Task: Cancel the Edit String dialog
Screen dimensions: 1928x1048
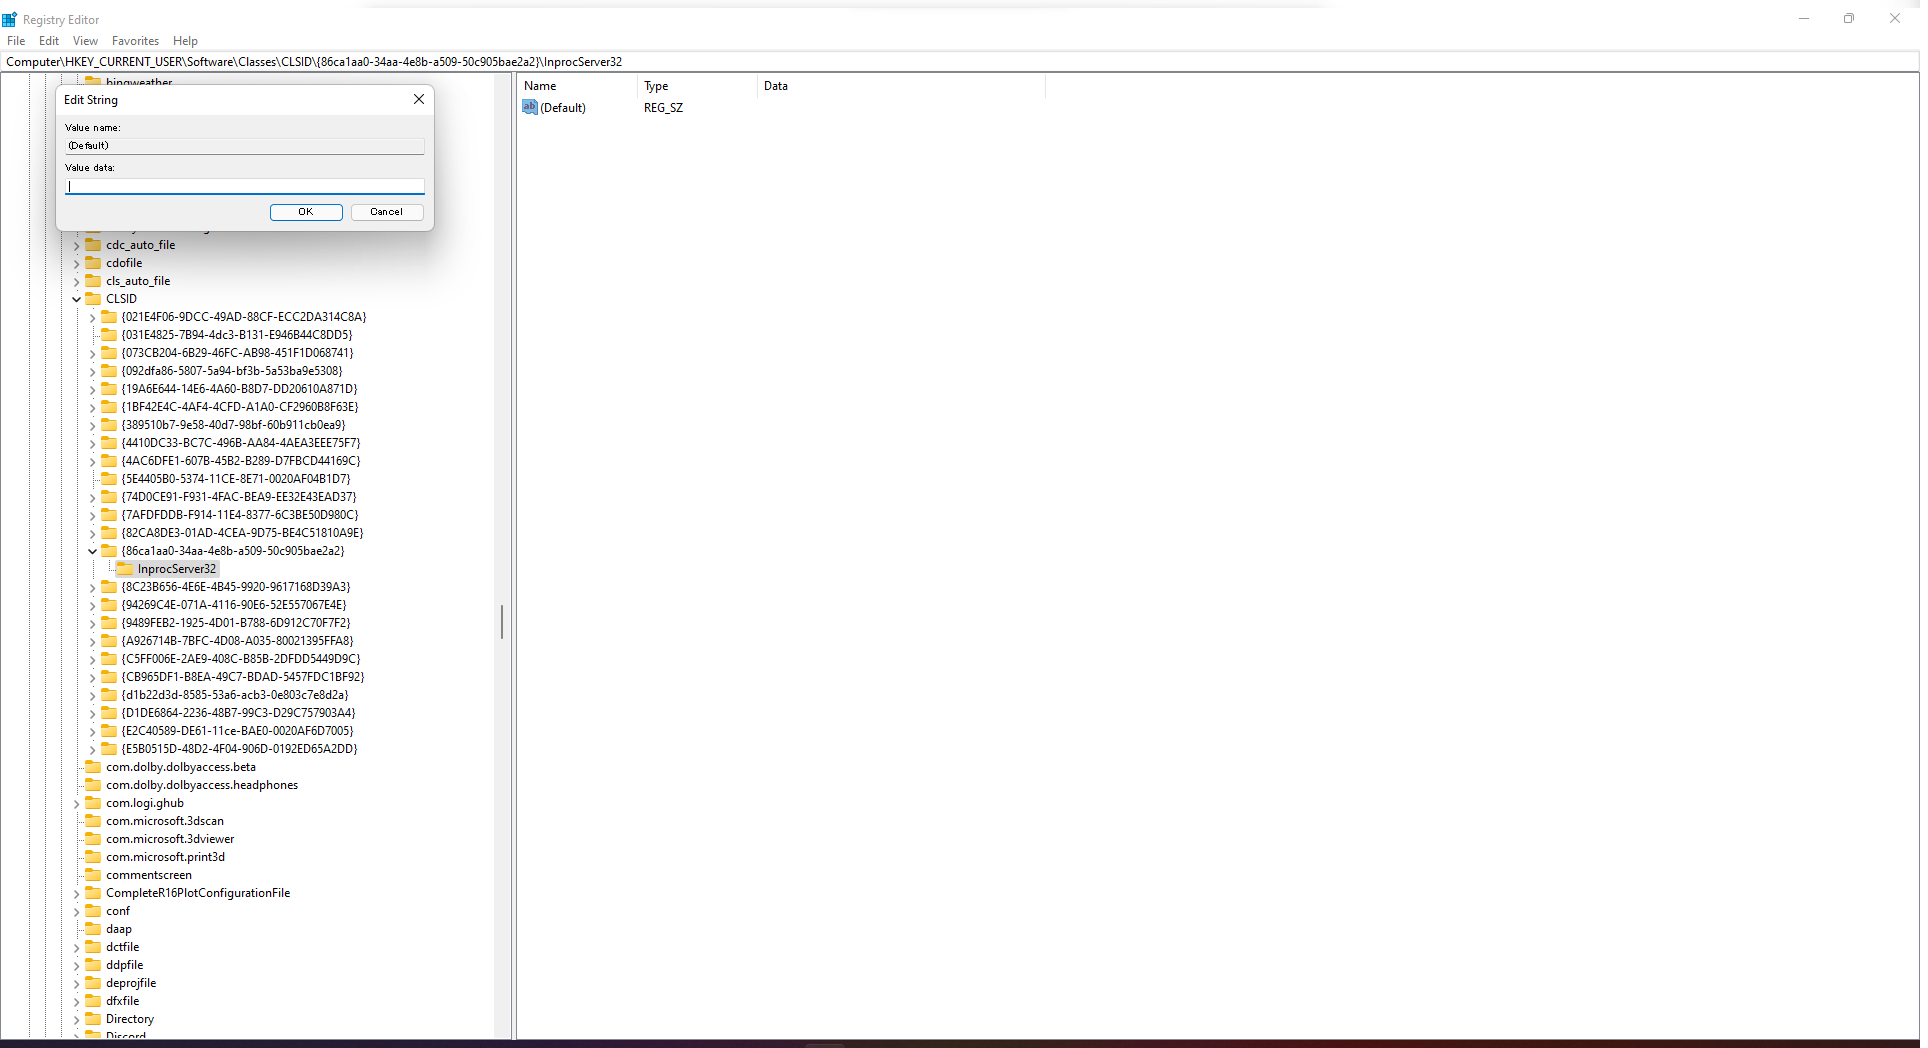Action: pos(386,212)
